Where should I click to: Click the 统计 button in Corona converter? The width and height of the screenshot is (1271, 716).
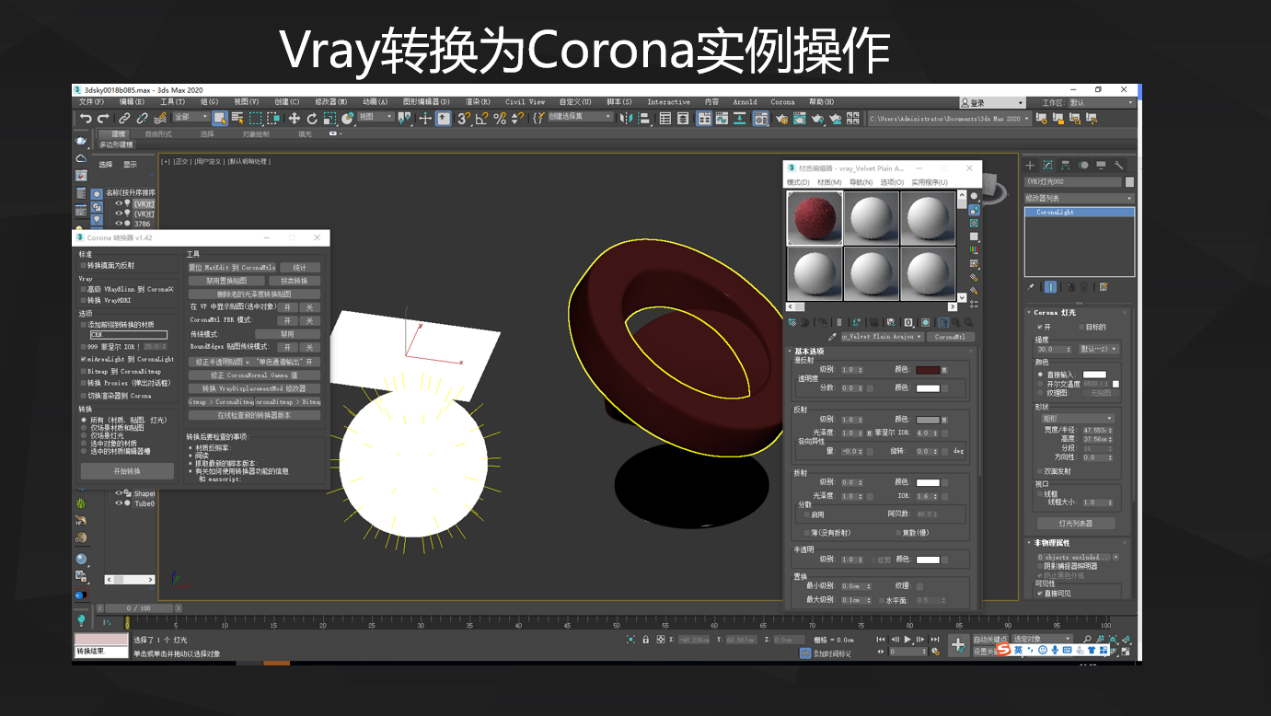300,268
